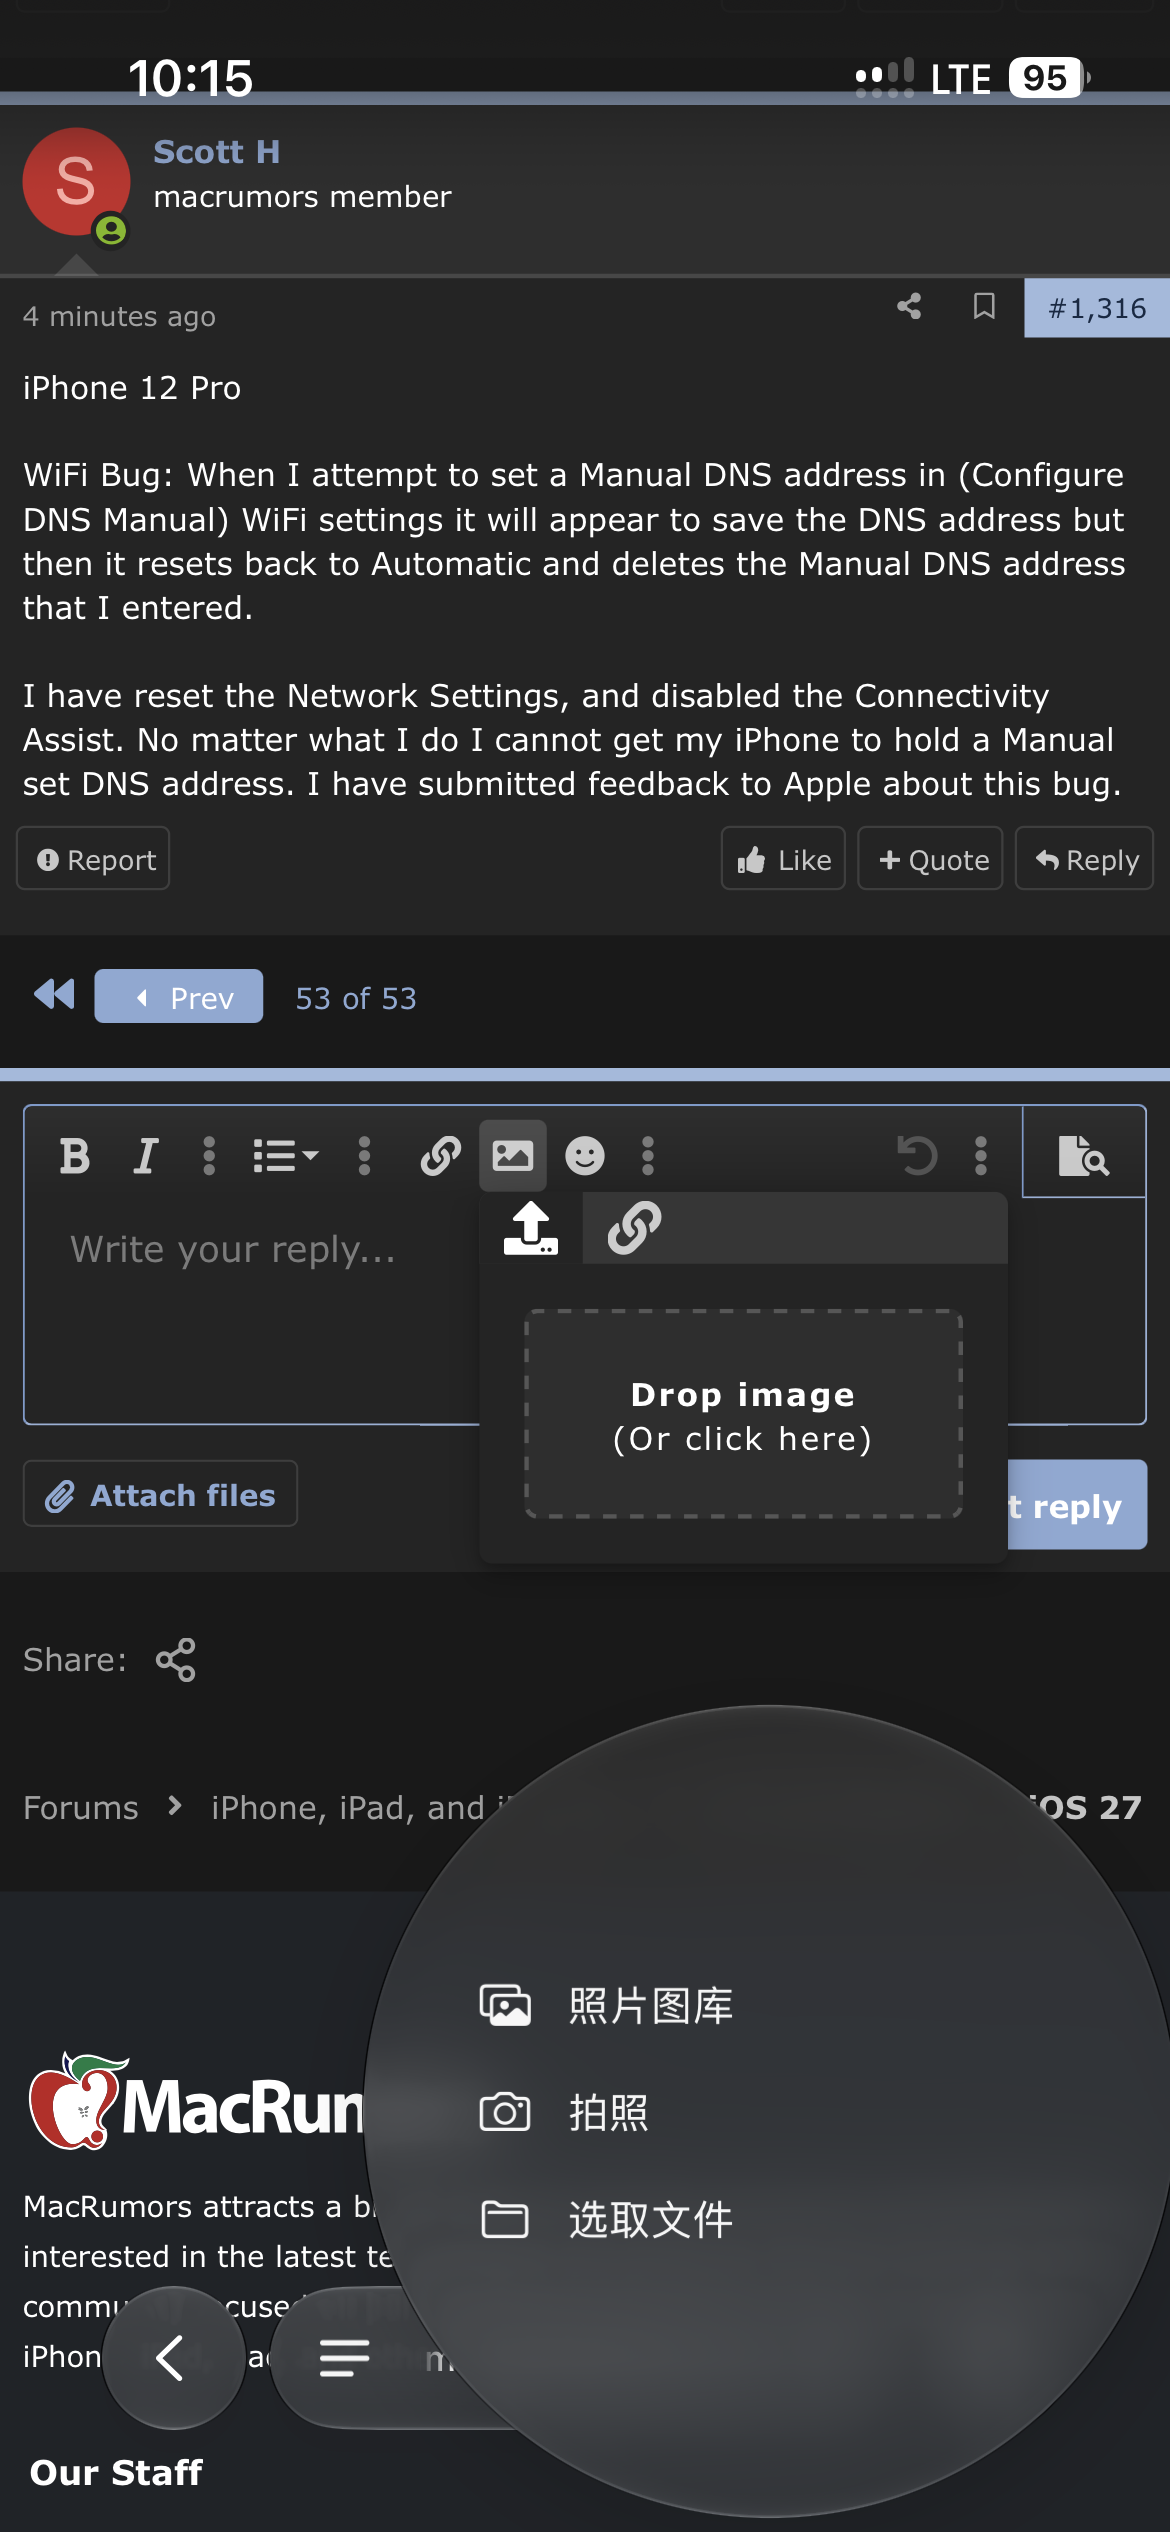Undo last edit in reply editor
Screen dimensions: 1170x2532
(x=917, y=1156)
